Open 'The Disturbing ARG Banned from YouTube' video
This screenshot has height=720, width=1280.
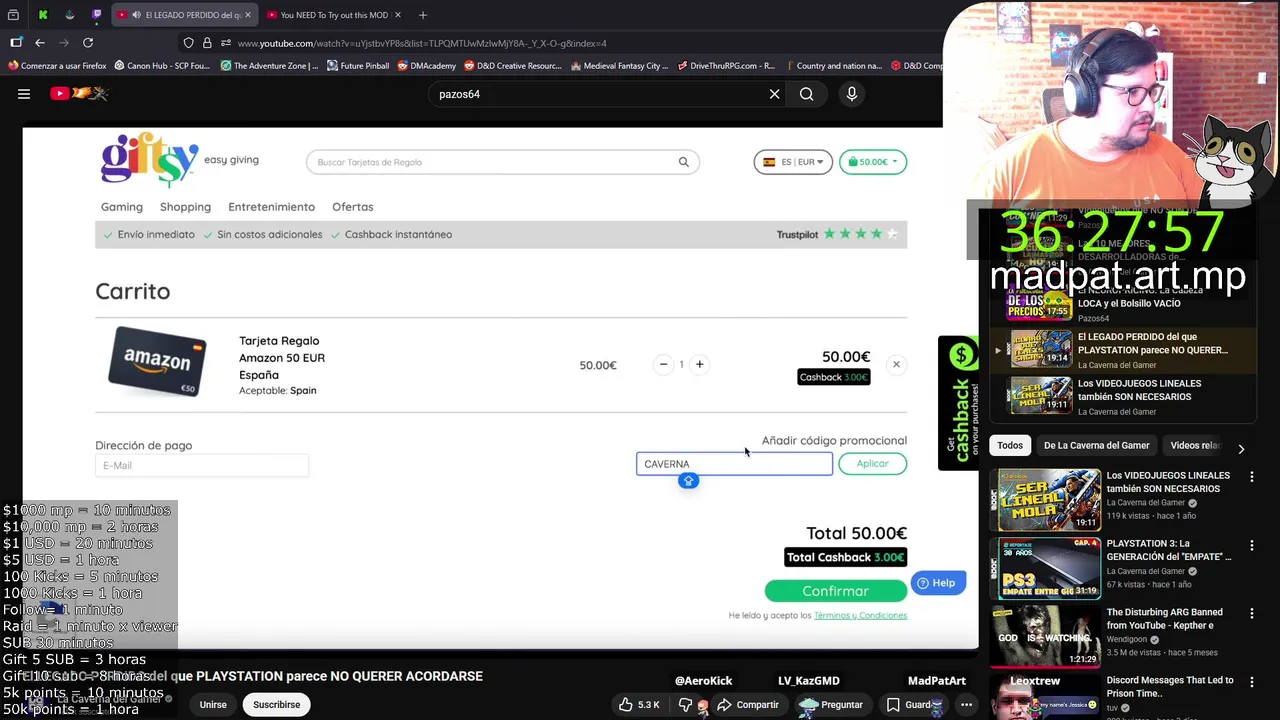(x=1164, y=618)
